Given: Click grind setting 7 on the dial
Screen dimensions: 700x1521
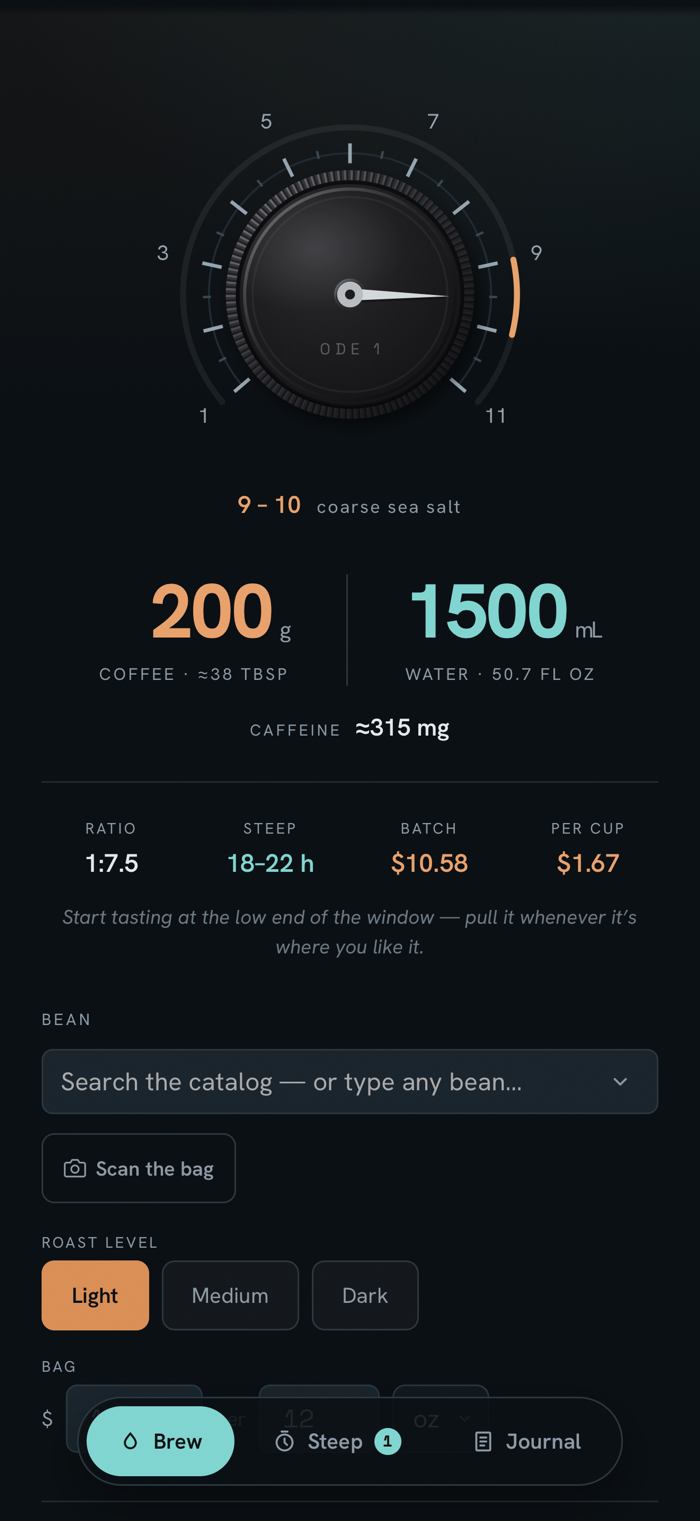Looking at the screenshot, I should tap(433, 122).
